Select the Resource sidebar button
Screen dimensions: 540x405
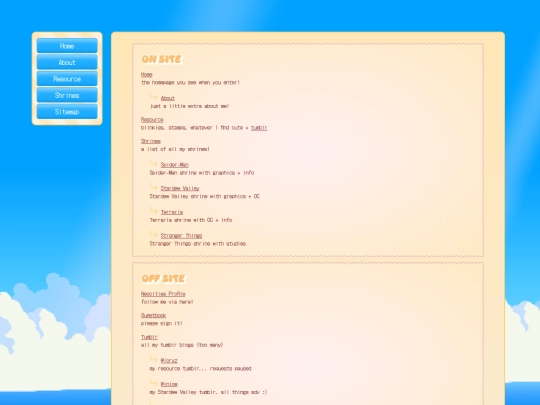(x=67, y=79)
